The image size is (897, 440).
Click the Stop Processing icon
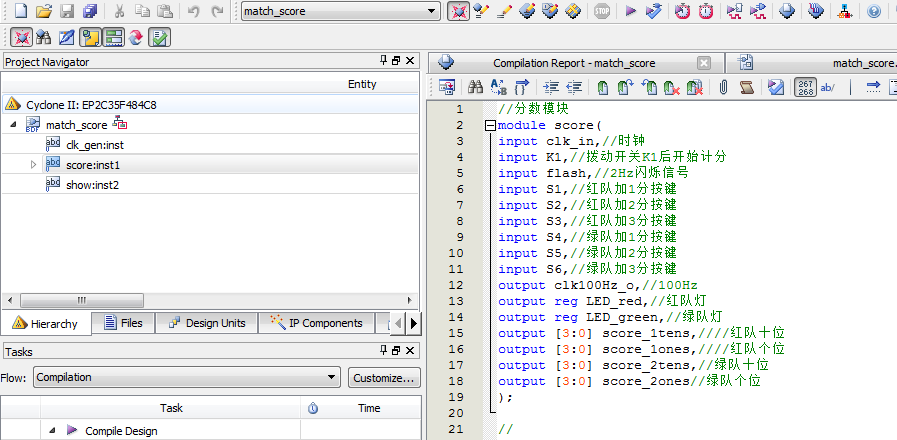(601, 12)
